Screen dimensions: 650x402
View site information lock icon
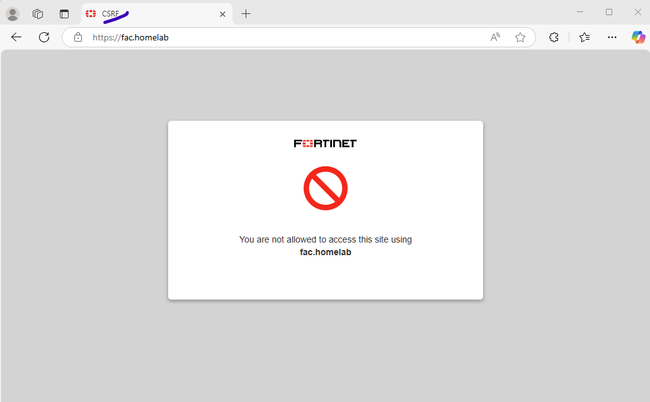pos(78,37)
